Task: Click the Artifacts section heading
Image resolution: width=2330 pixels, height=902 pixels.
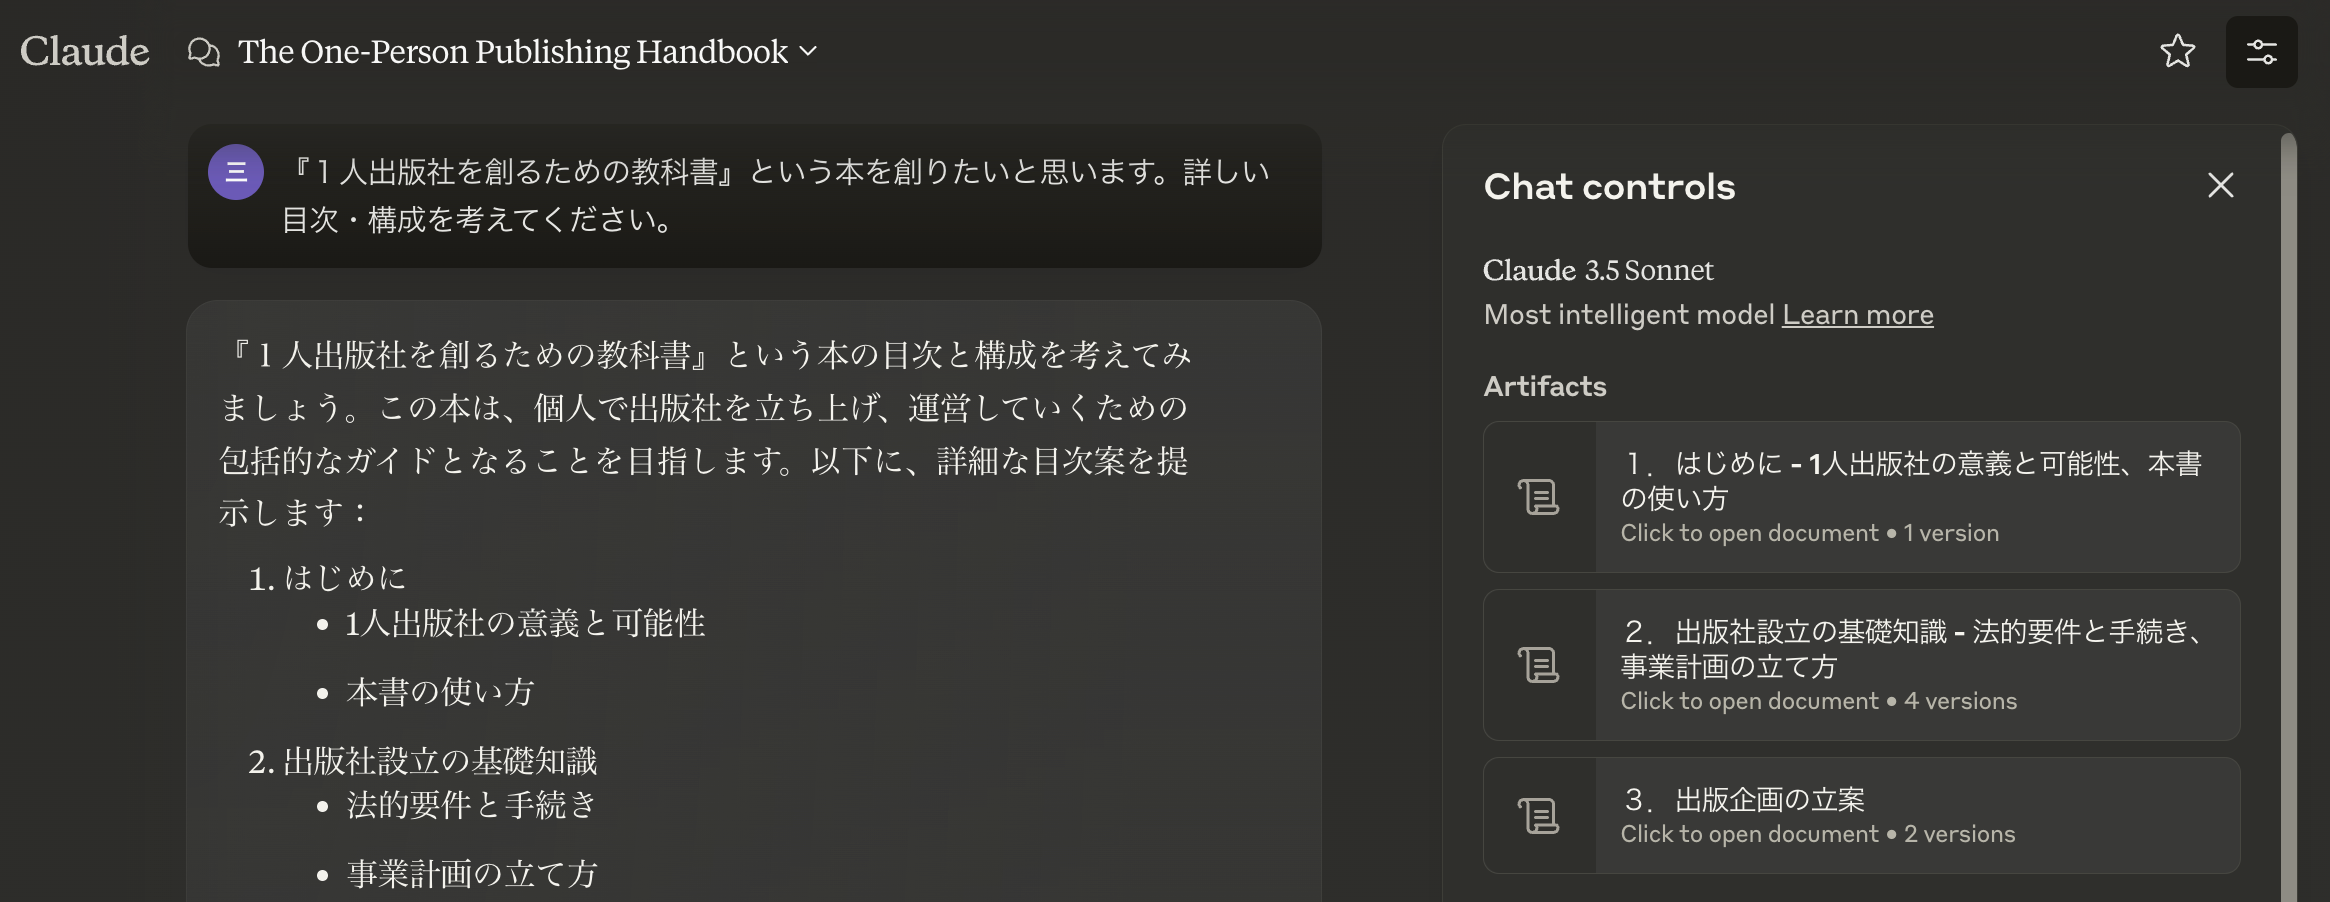Action: point(1544,386)
